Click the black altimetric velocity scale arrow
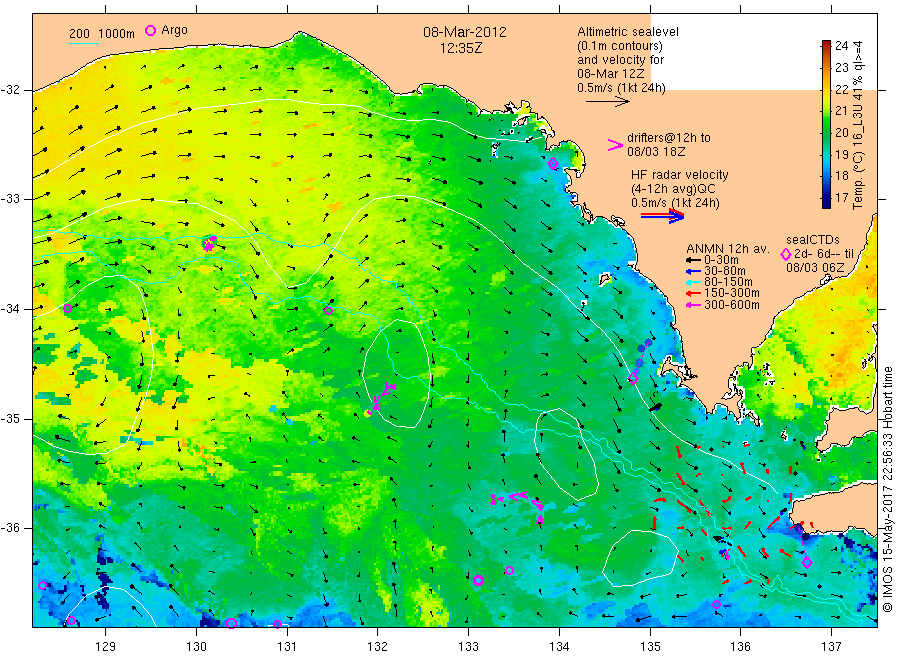This screenshot has height=660, width=900. coord(607,102)
